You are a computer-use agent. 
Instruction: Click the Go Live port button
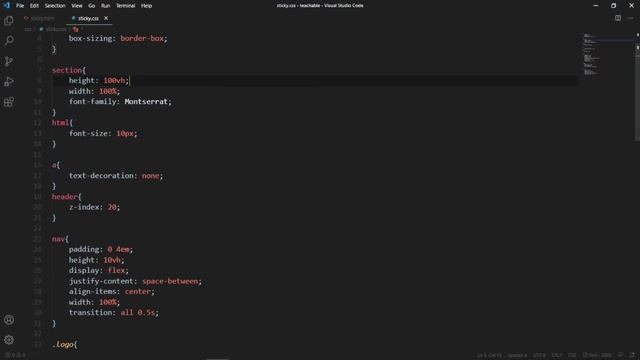pyautogui.click(x=597, y=355)
